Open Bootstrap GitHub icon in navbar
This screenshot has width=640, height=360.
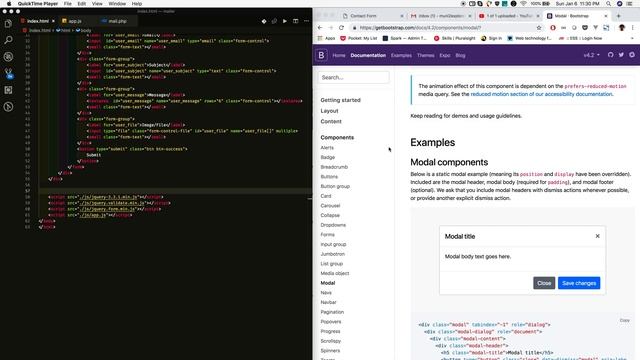(610, 55)
